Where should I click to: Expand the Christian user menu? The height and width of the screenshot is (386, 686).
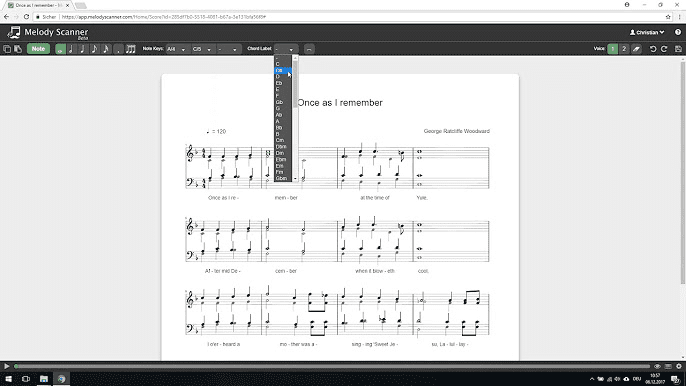click(x=647, y=32)
